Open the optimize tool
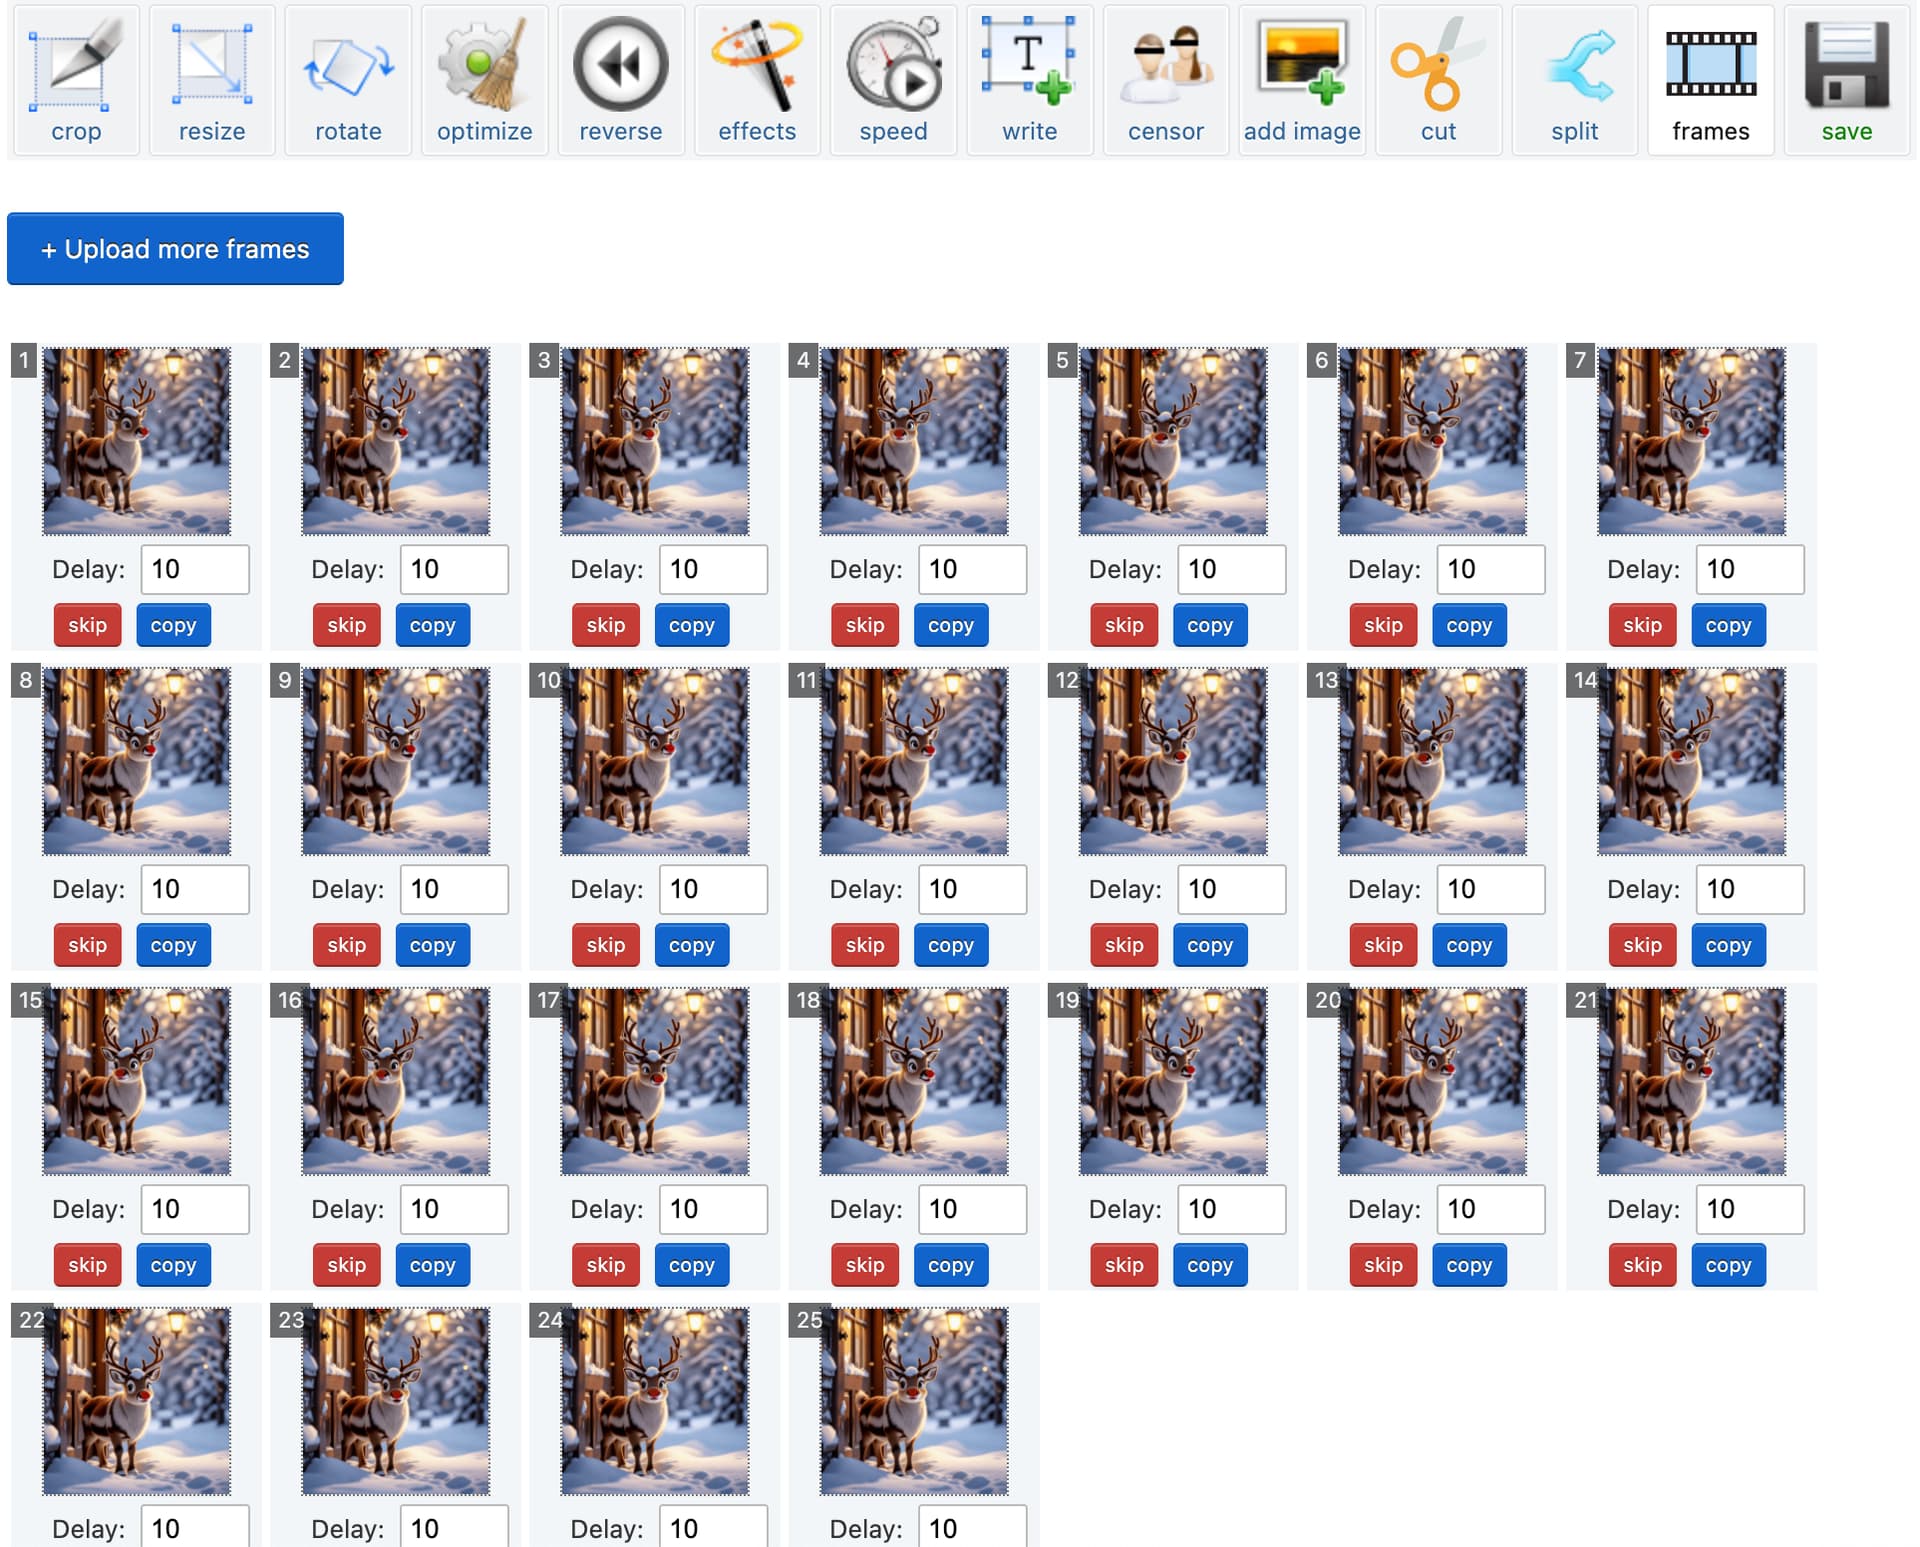The width and height of the screenshot is (1920, 1547). [485, 80]
